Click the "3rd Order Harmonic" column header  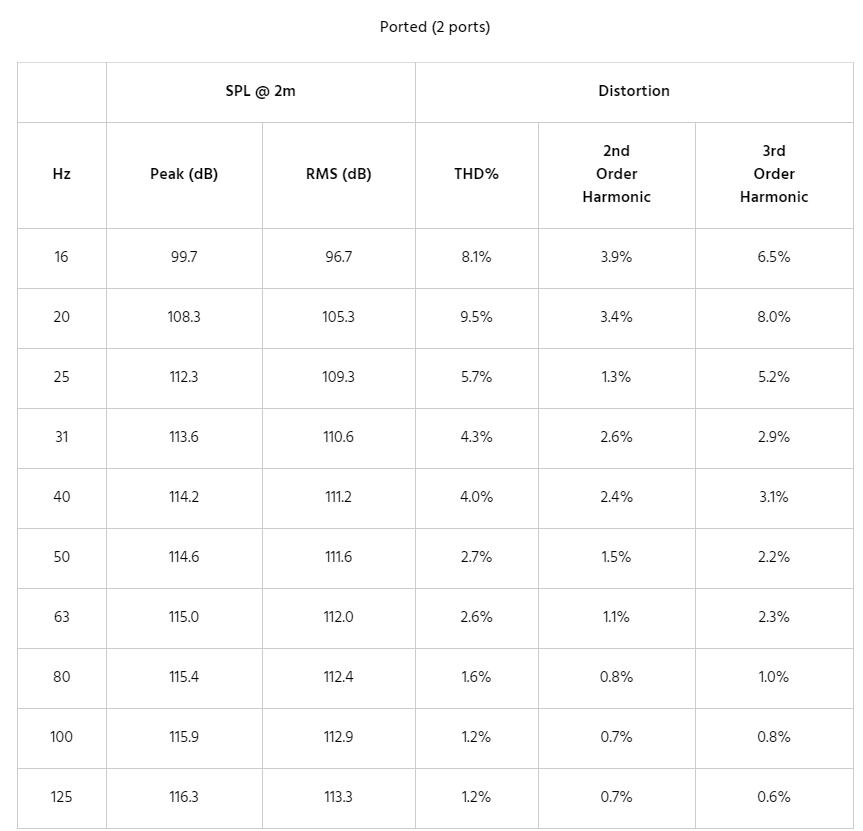(774, 174)
